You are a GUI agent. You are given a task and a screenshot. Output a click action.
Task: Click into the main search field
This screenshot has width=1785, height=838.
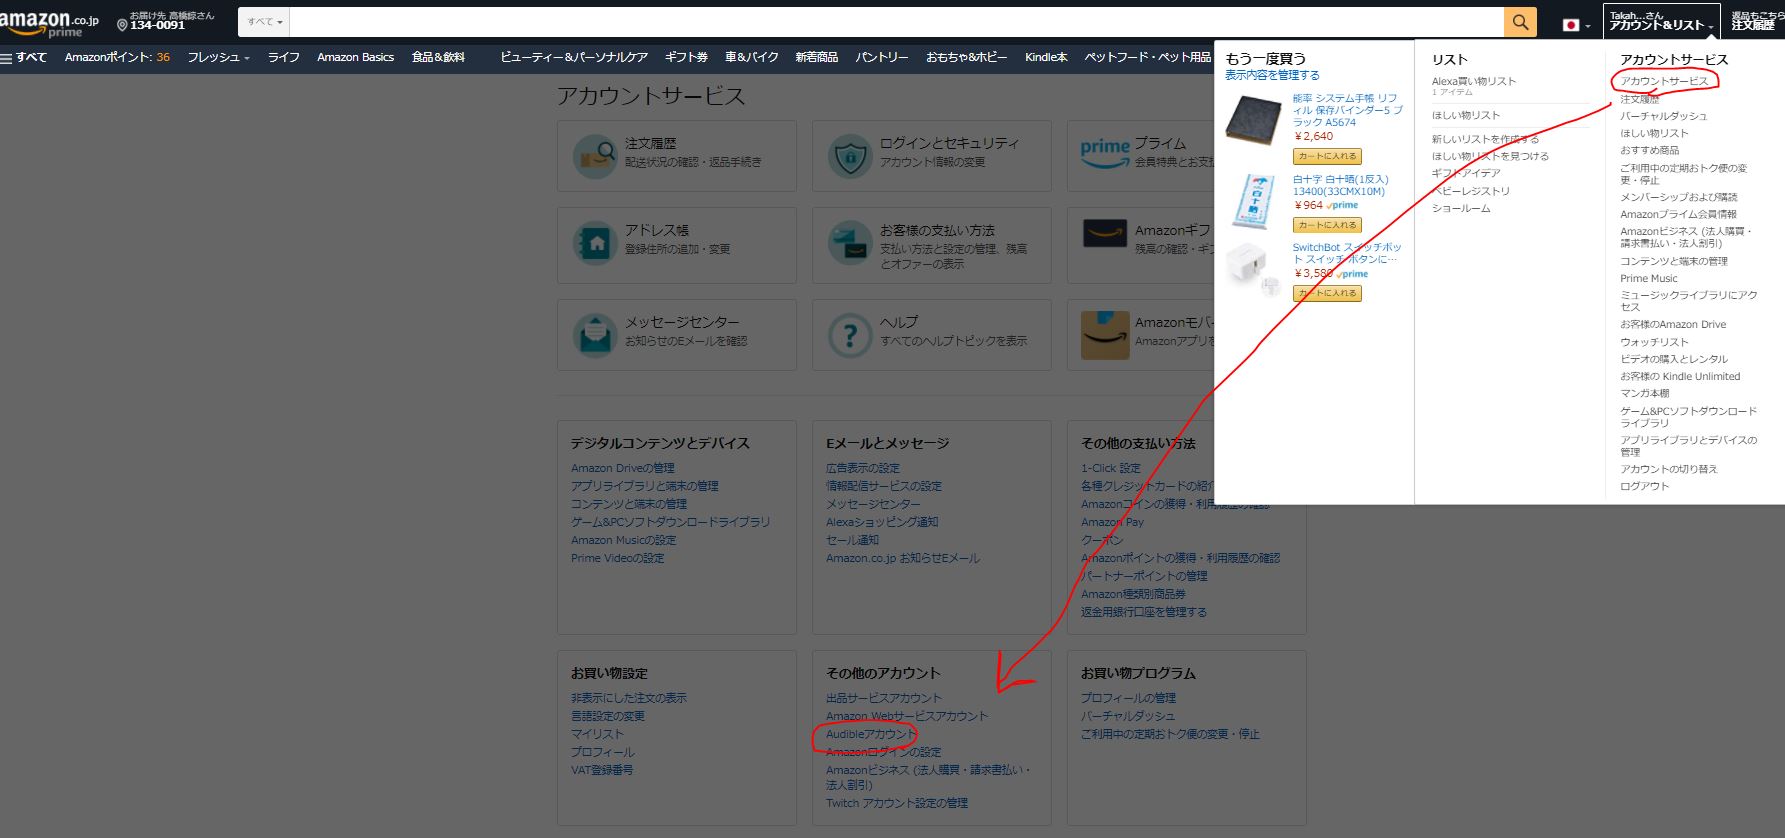pos(895,22)
